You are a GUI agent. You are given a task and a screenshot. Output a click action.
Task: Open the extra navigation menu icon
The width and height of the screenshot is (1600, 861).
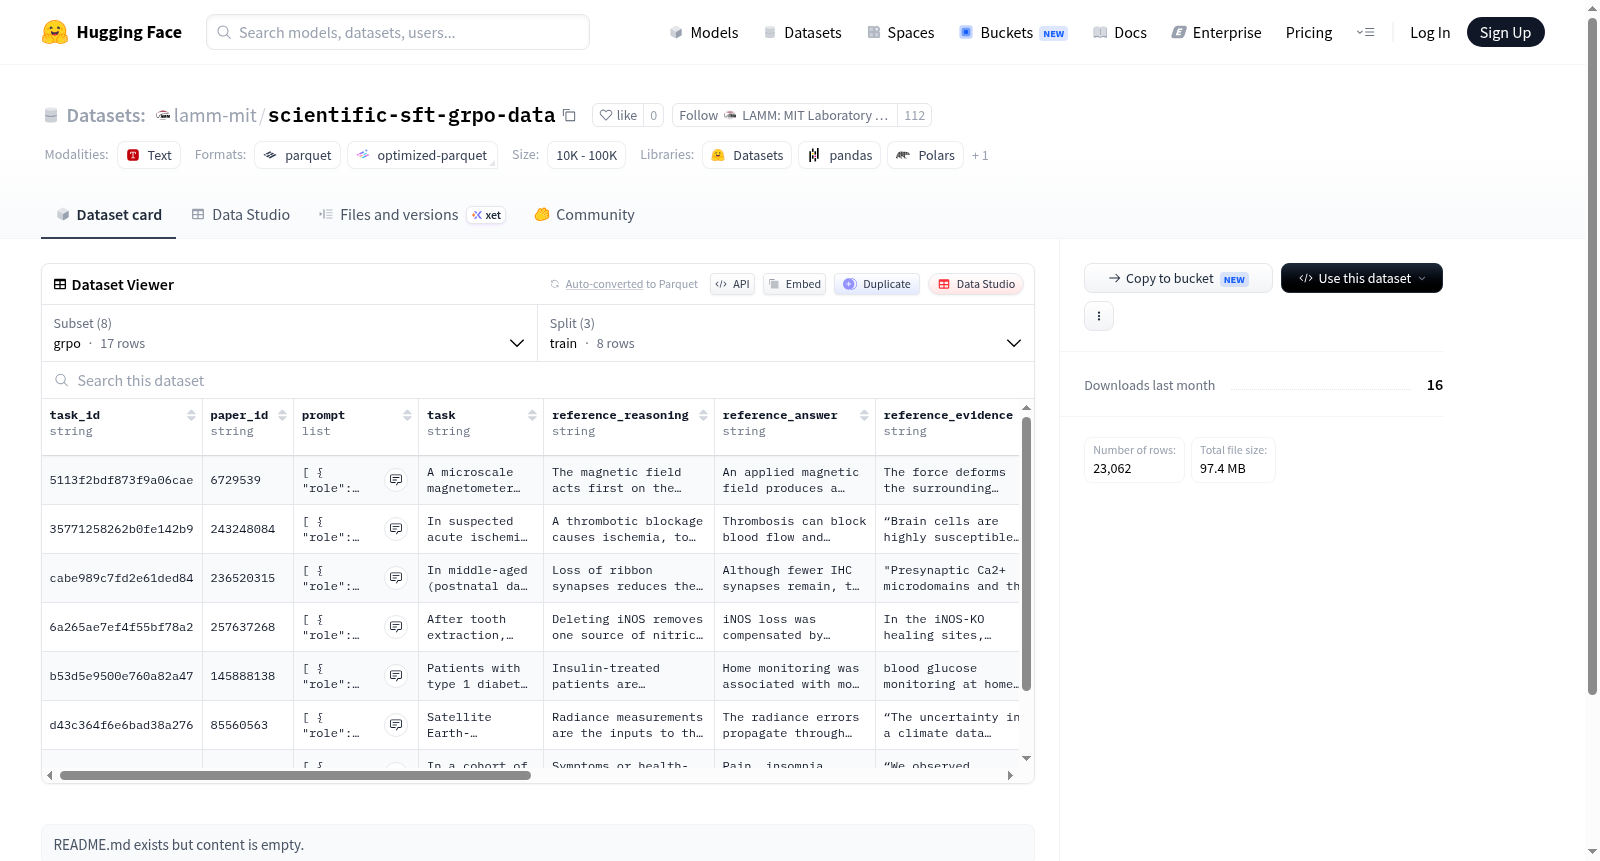pos(1365,32)
